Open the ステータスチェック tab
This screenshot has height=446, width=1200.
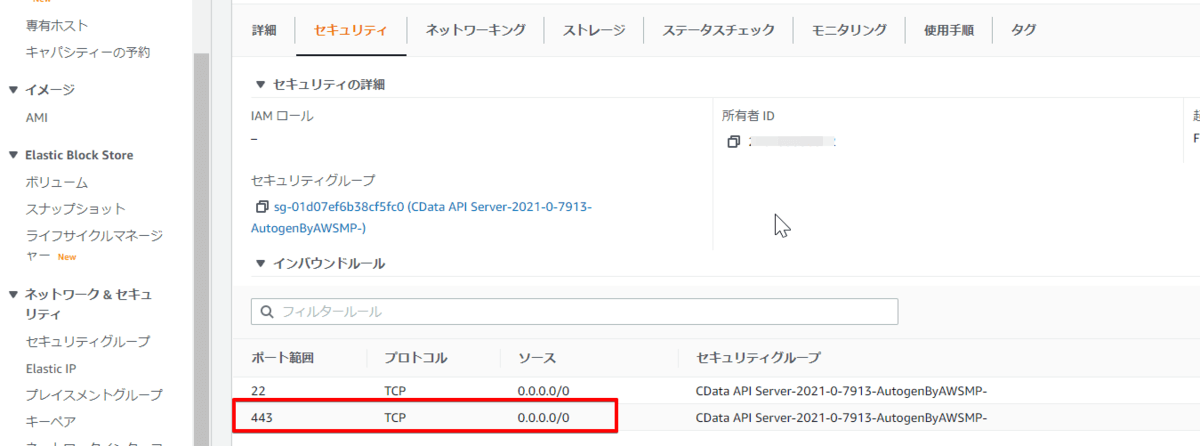[718, 30]
